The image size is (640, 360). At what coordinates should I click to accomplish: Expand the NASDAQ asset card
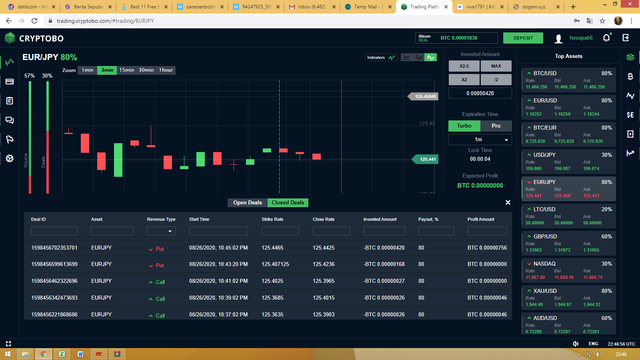[568, 270]
